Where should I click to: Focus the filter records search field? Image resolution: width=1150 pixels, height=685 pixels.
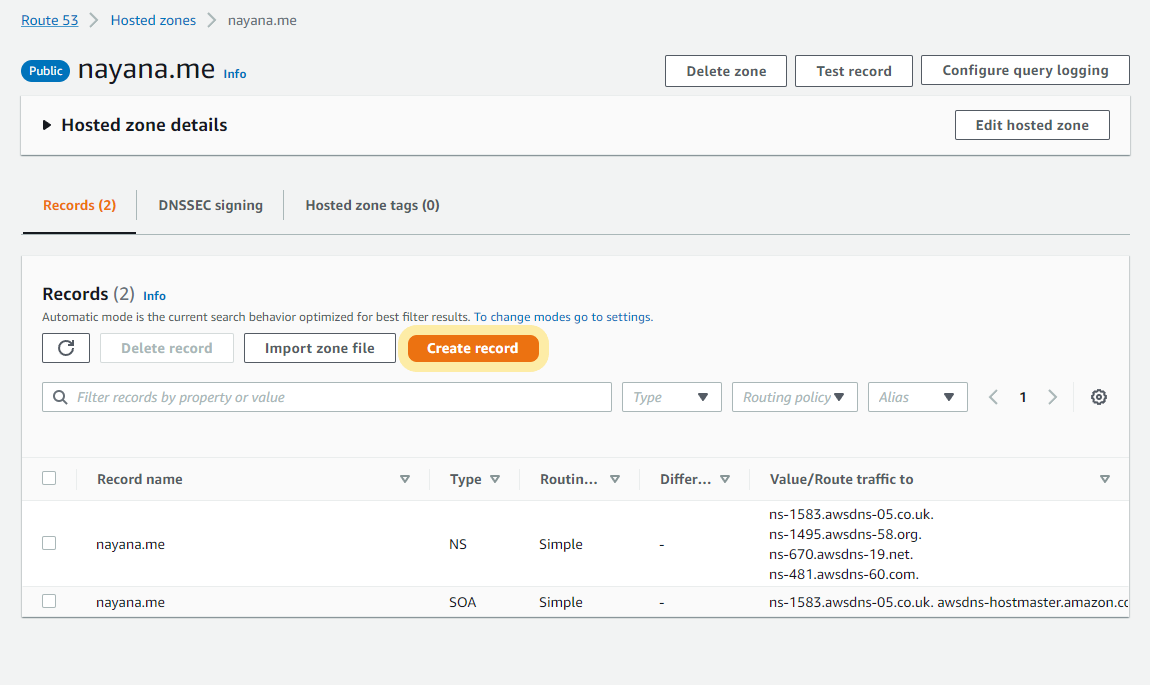(x=327, y=397)
